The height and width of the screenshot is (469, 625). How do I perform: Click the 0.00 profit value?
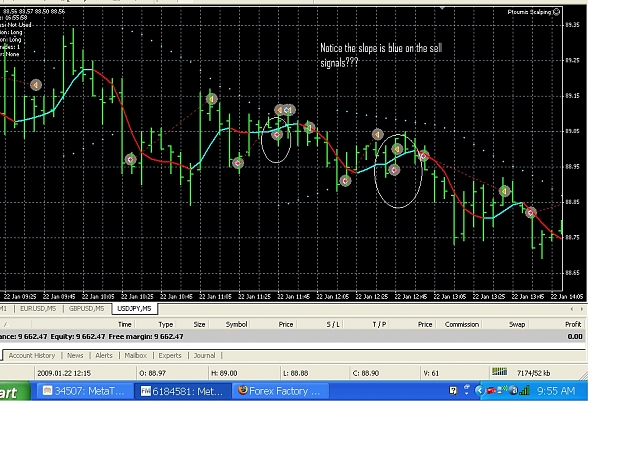tap(575, 337)
